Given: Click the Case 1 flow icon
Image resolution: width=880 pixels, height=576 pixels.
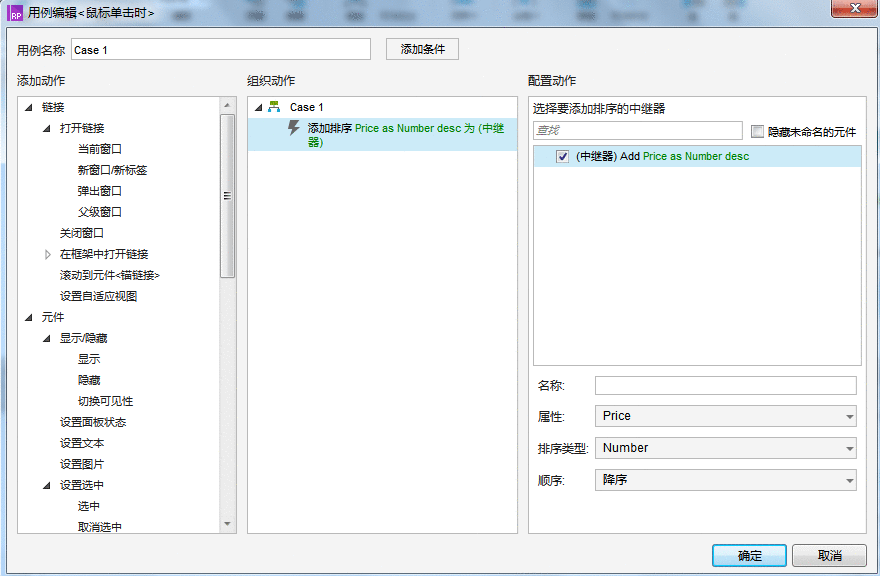Looking at the screenshot, I should point(274,107).
